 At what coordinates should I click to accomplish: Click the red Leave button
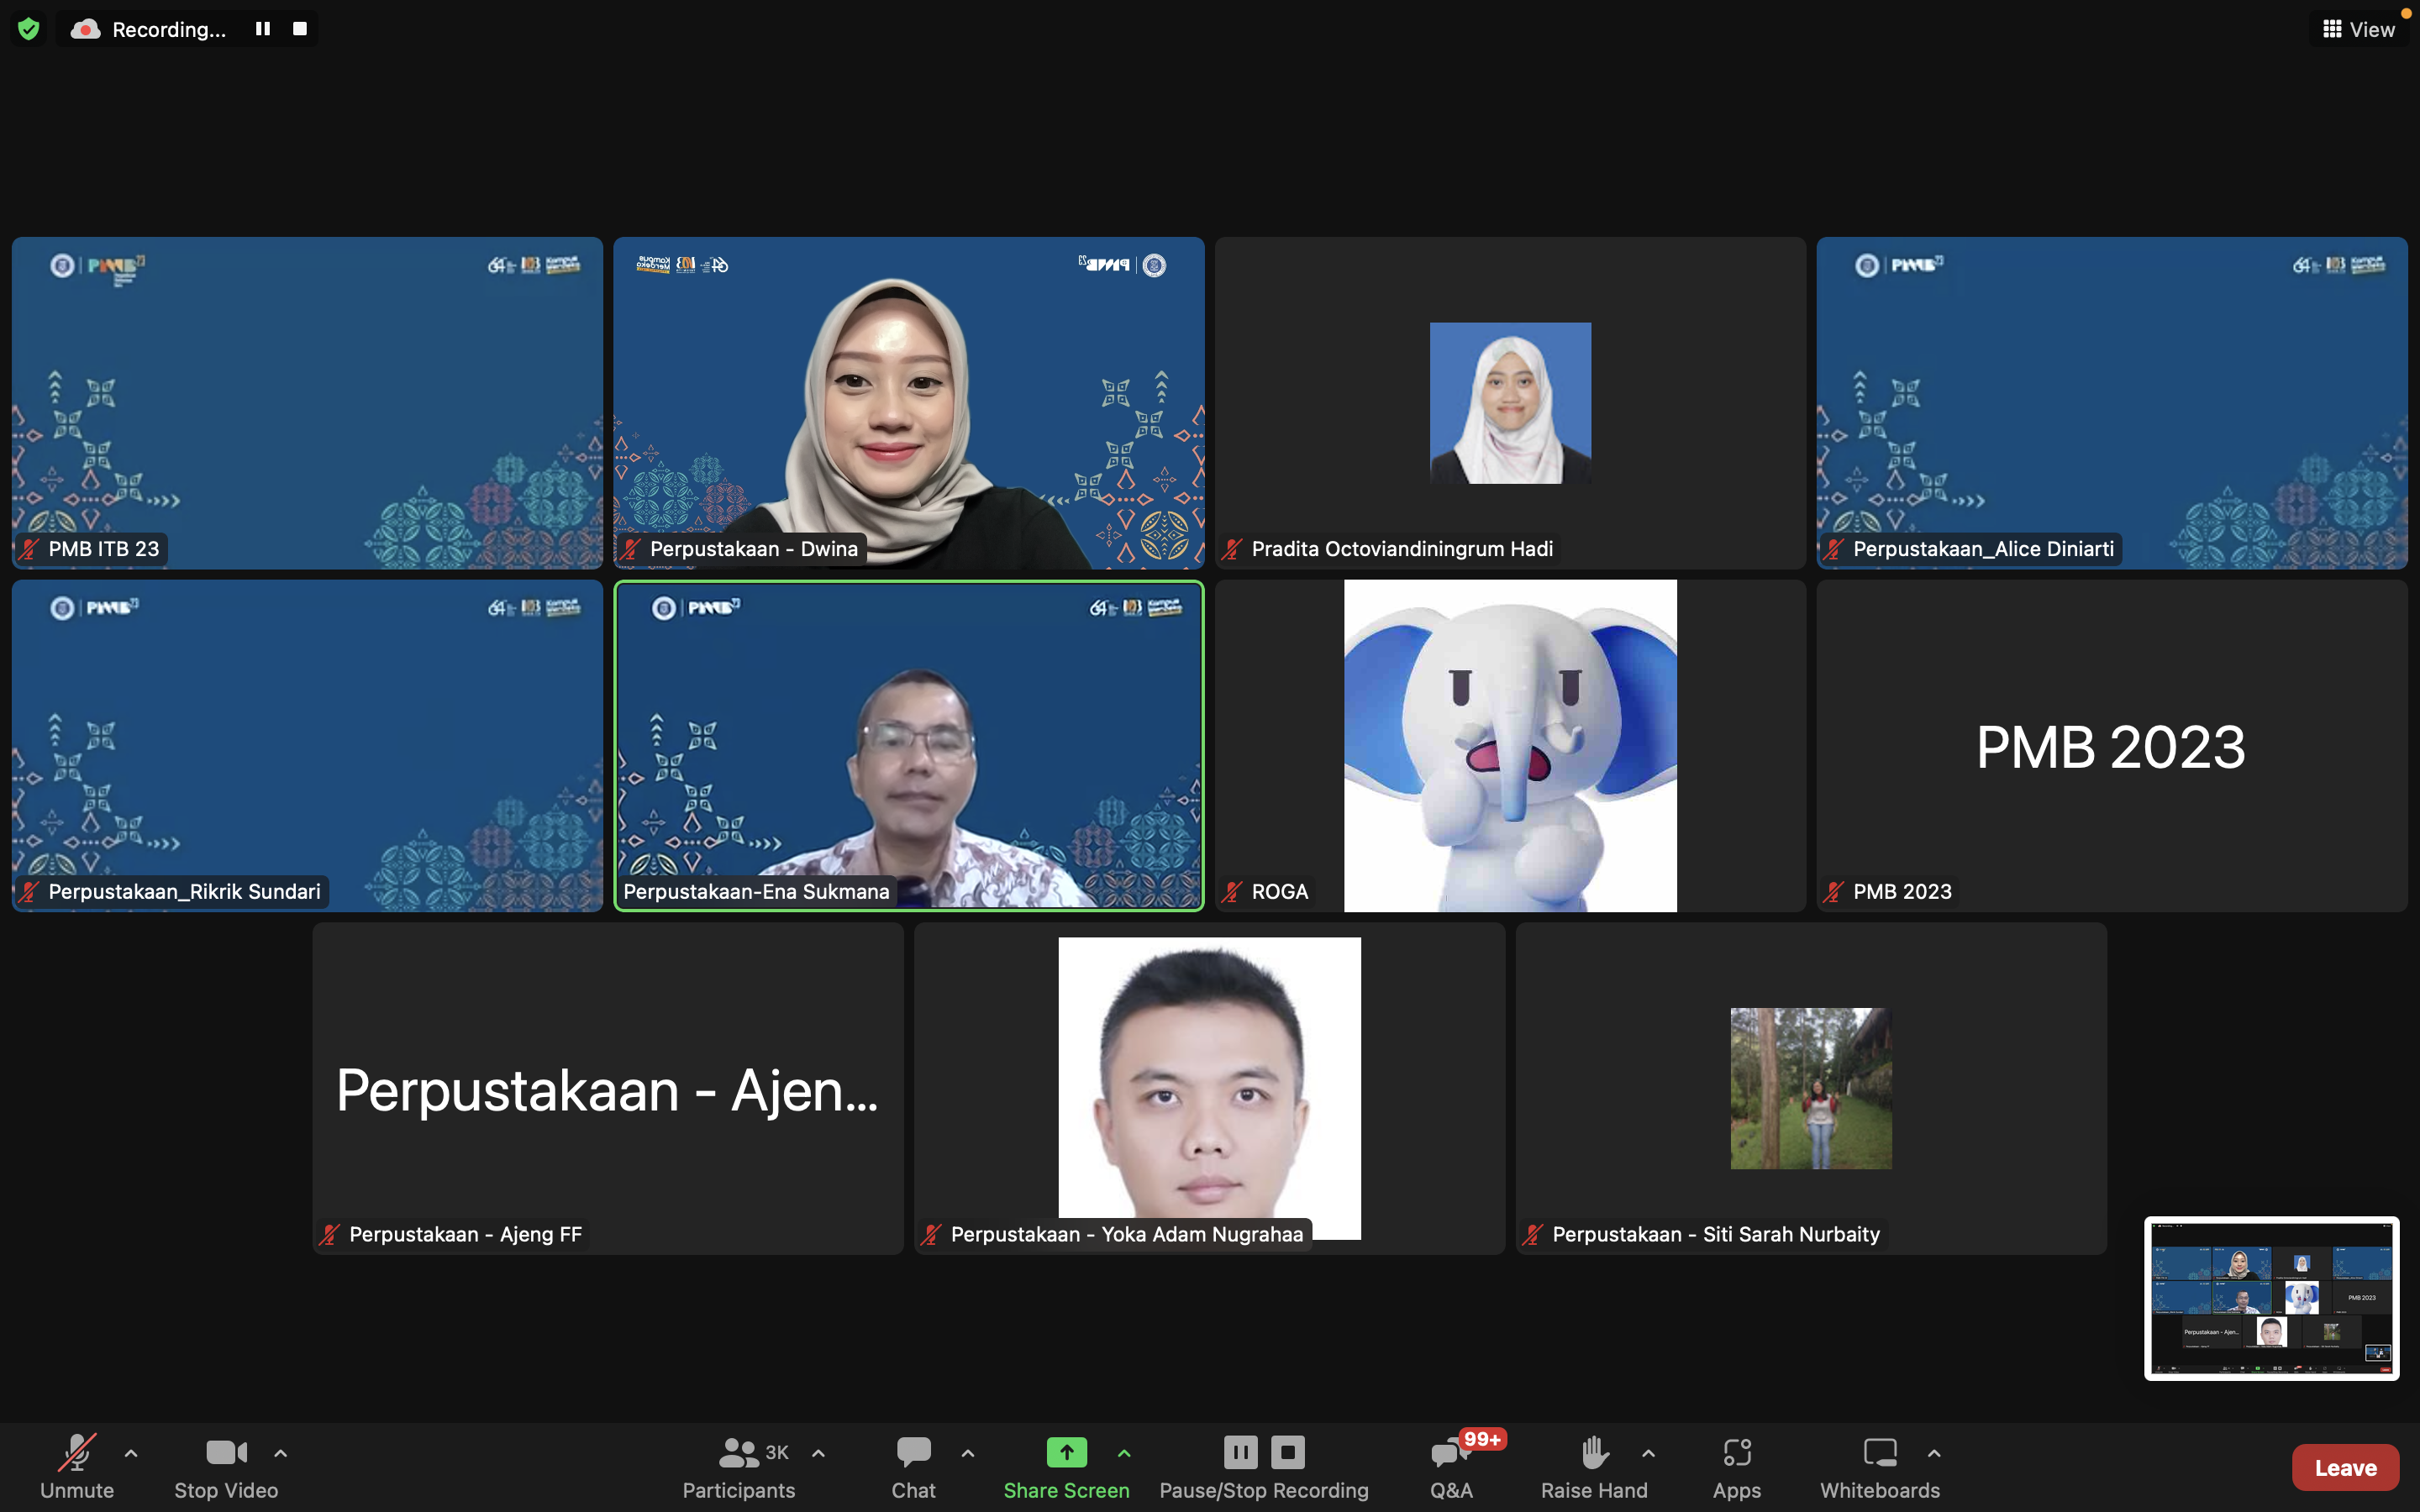pyautogui.click(x=2344, y=1467)
